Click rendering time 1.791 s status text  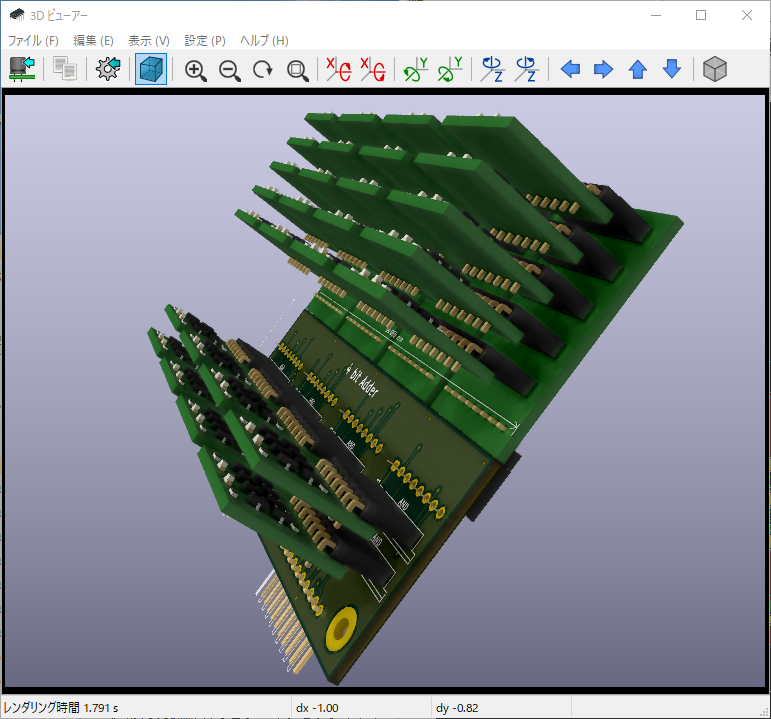click(x=60, y=708)
